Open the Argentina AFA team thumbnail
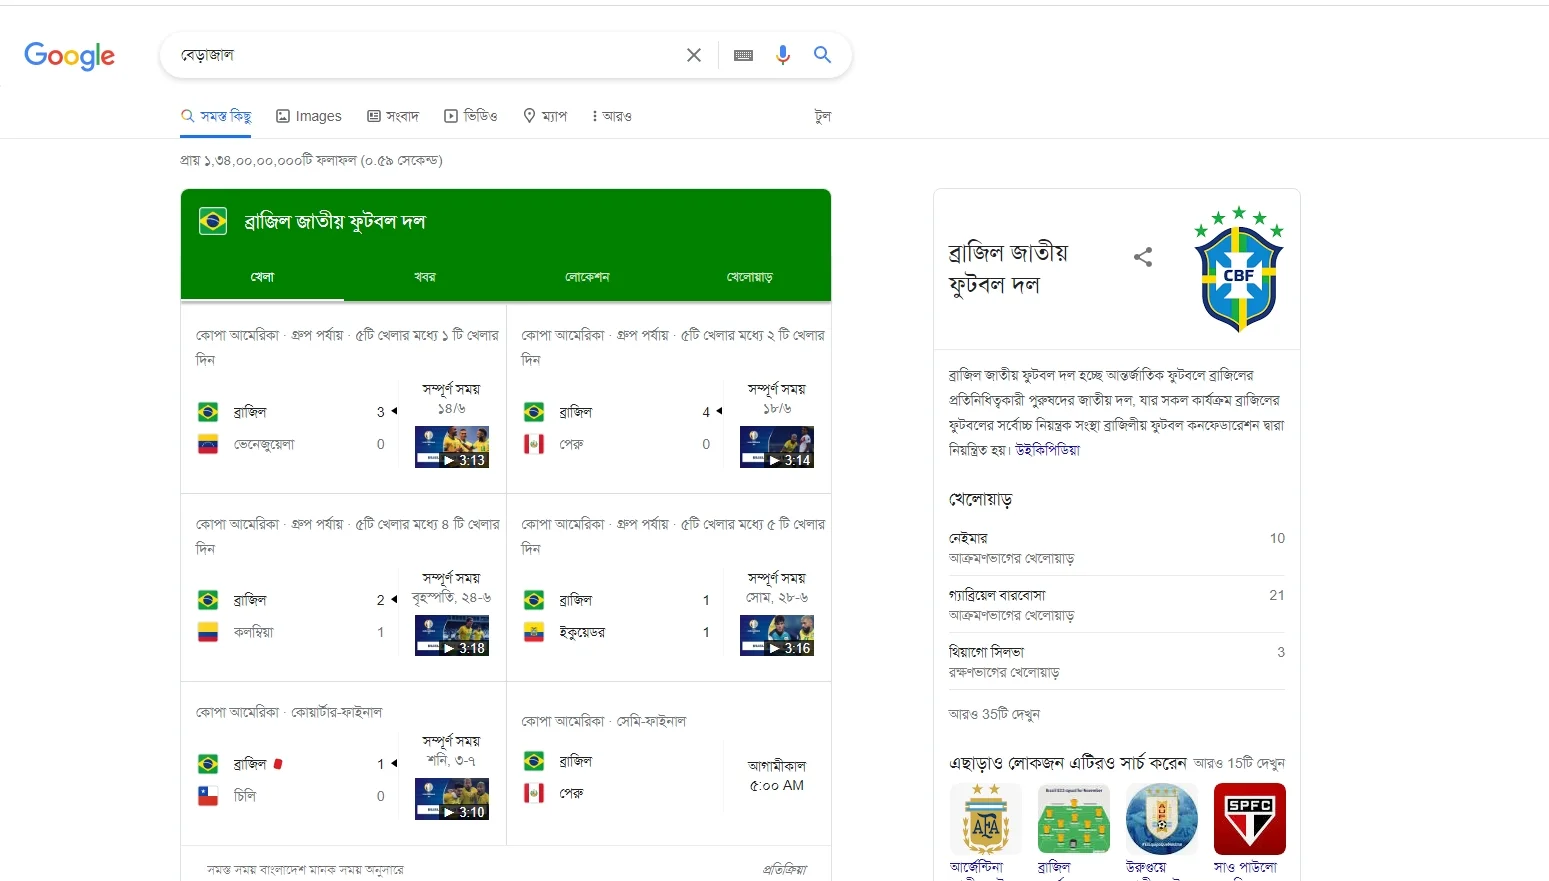The width and height of the screenshot is (1549, 881). (985, 818)
